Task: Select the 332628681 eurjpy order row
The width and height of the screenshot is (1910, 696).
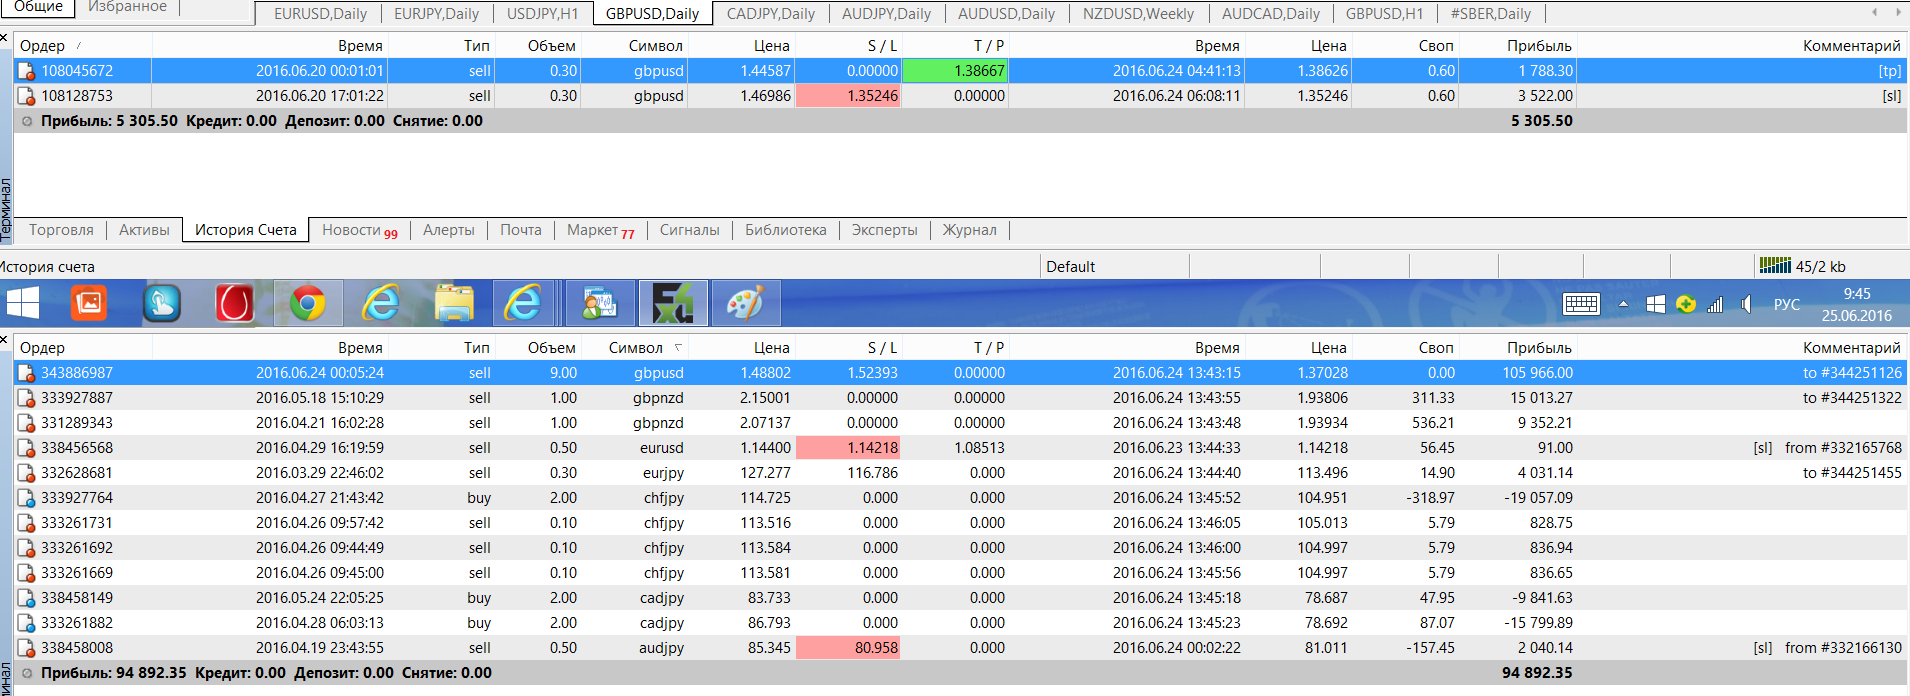Action: click(x=960, y=473)
